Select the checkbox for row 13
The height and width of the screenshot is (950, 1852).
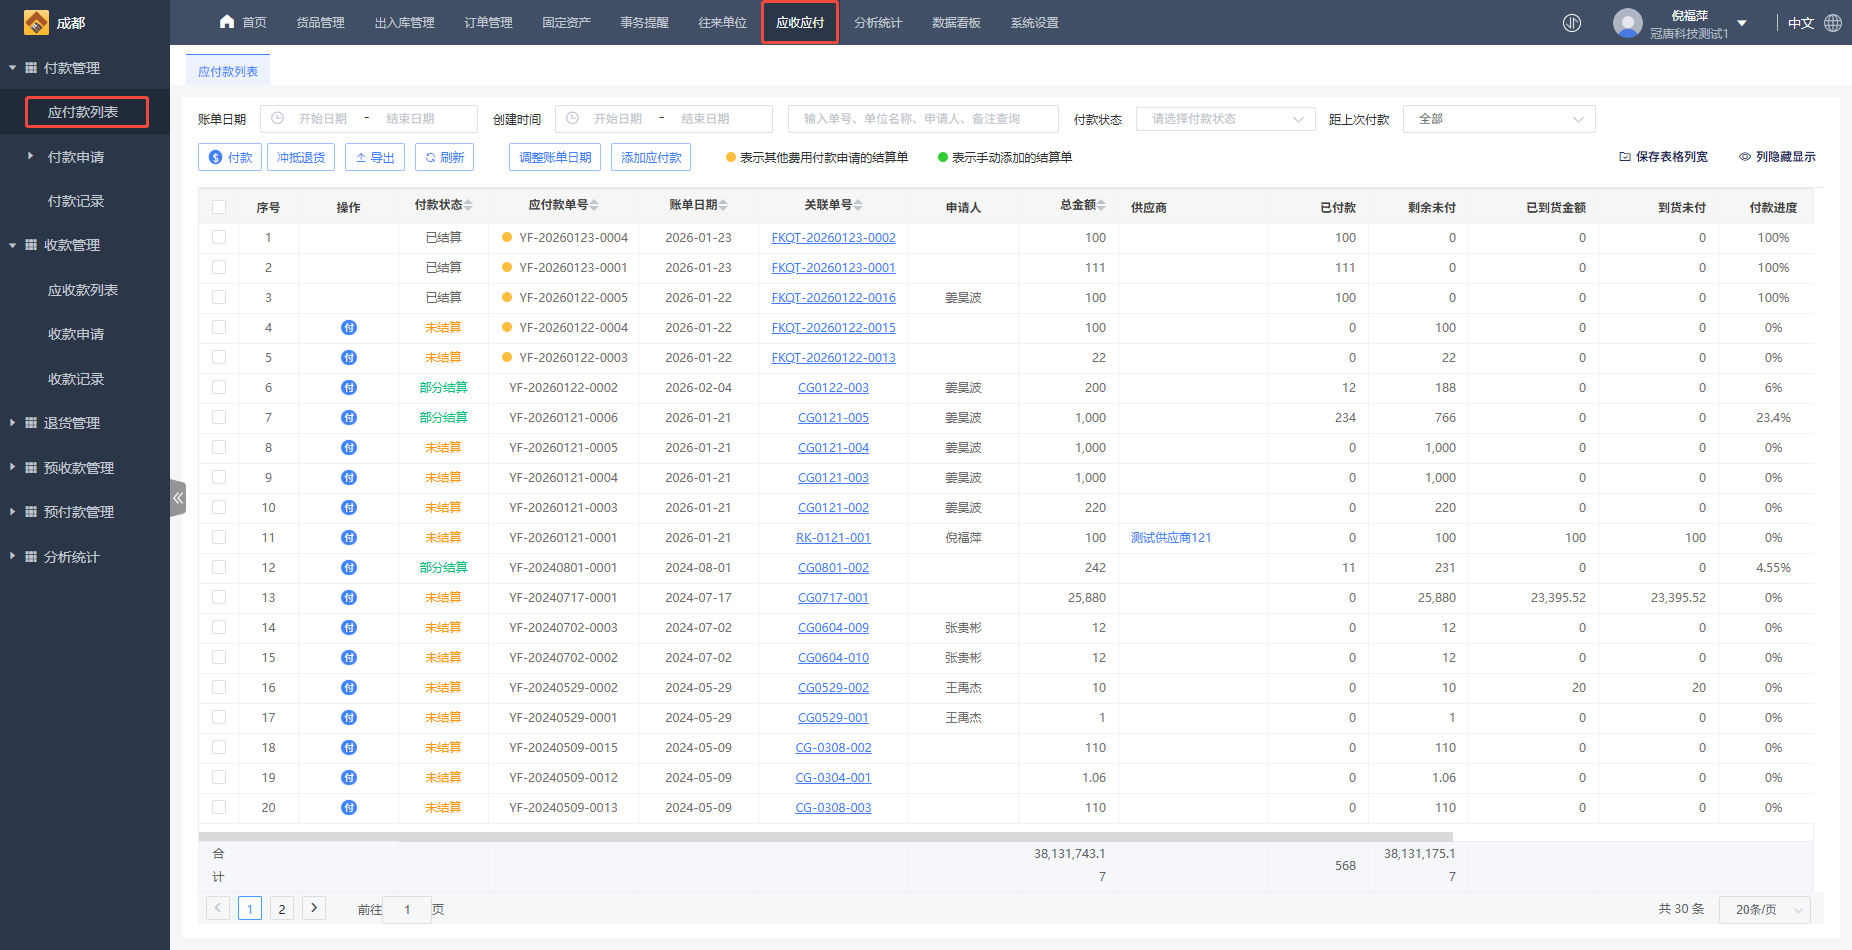219,598
